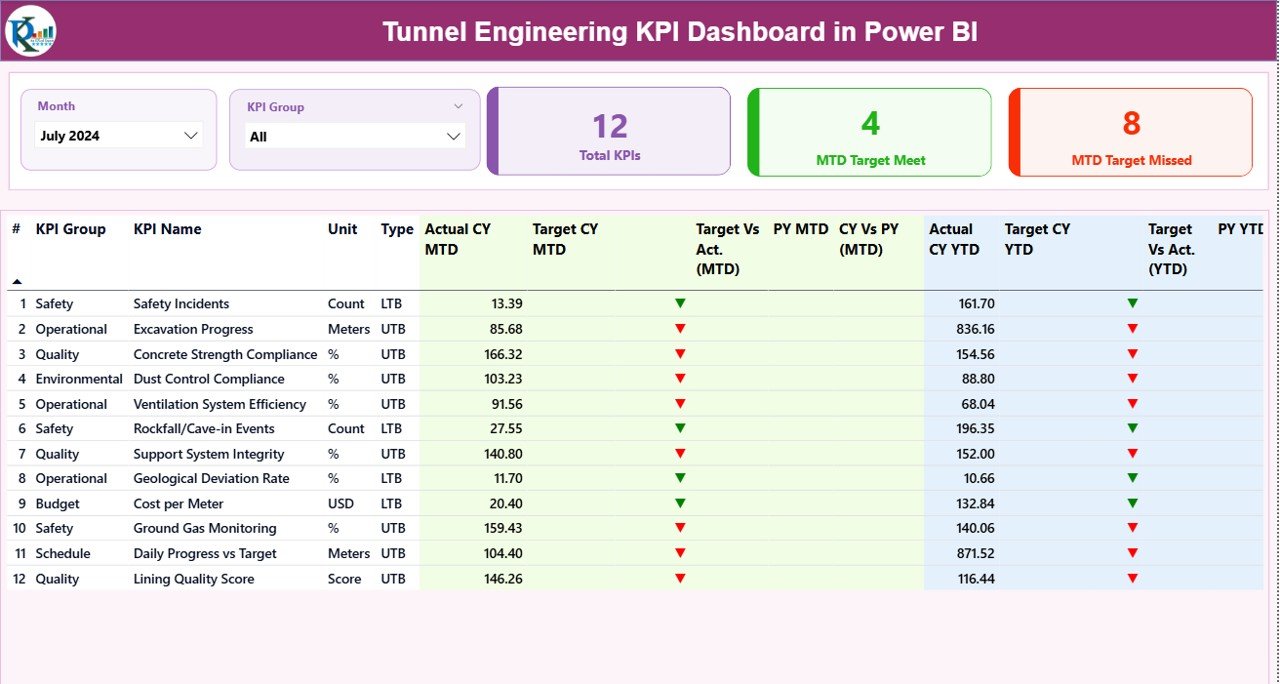Click the green indicator for Safety Incidents MTD
The height and width of the screenshot is (684, 1280).
(682, 303)
